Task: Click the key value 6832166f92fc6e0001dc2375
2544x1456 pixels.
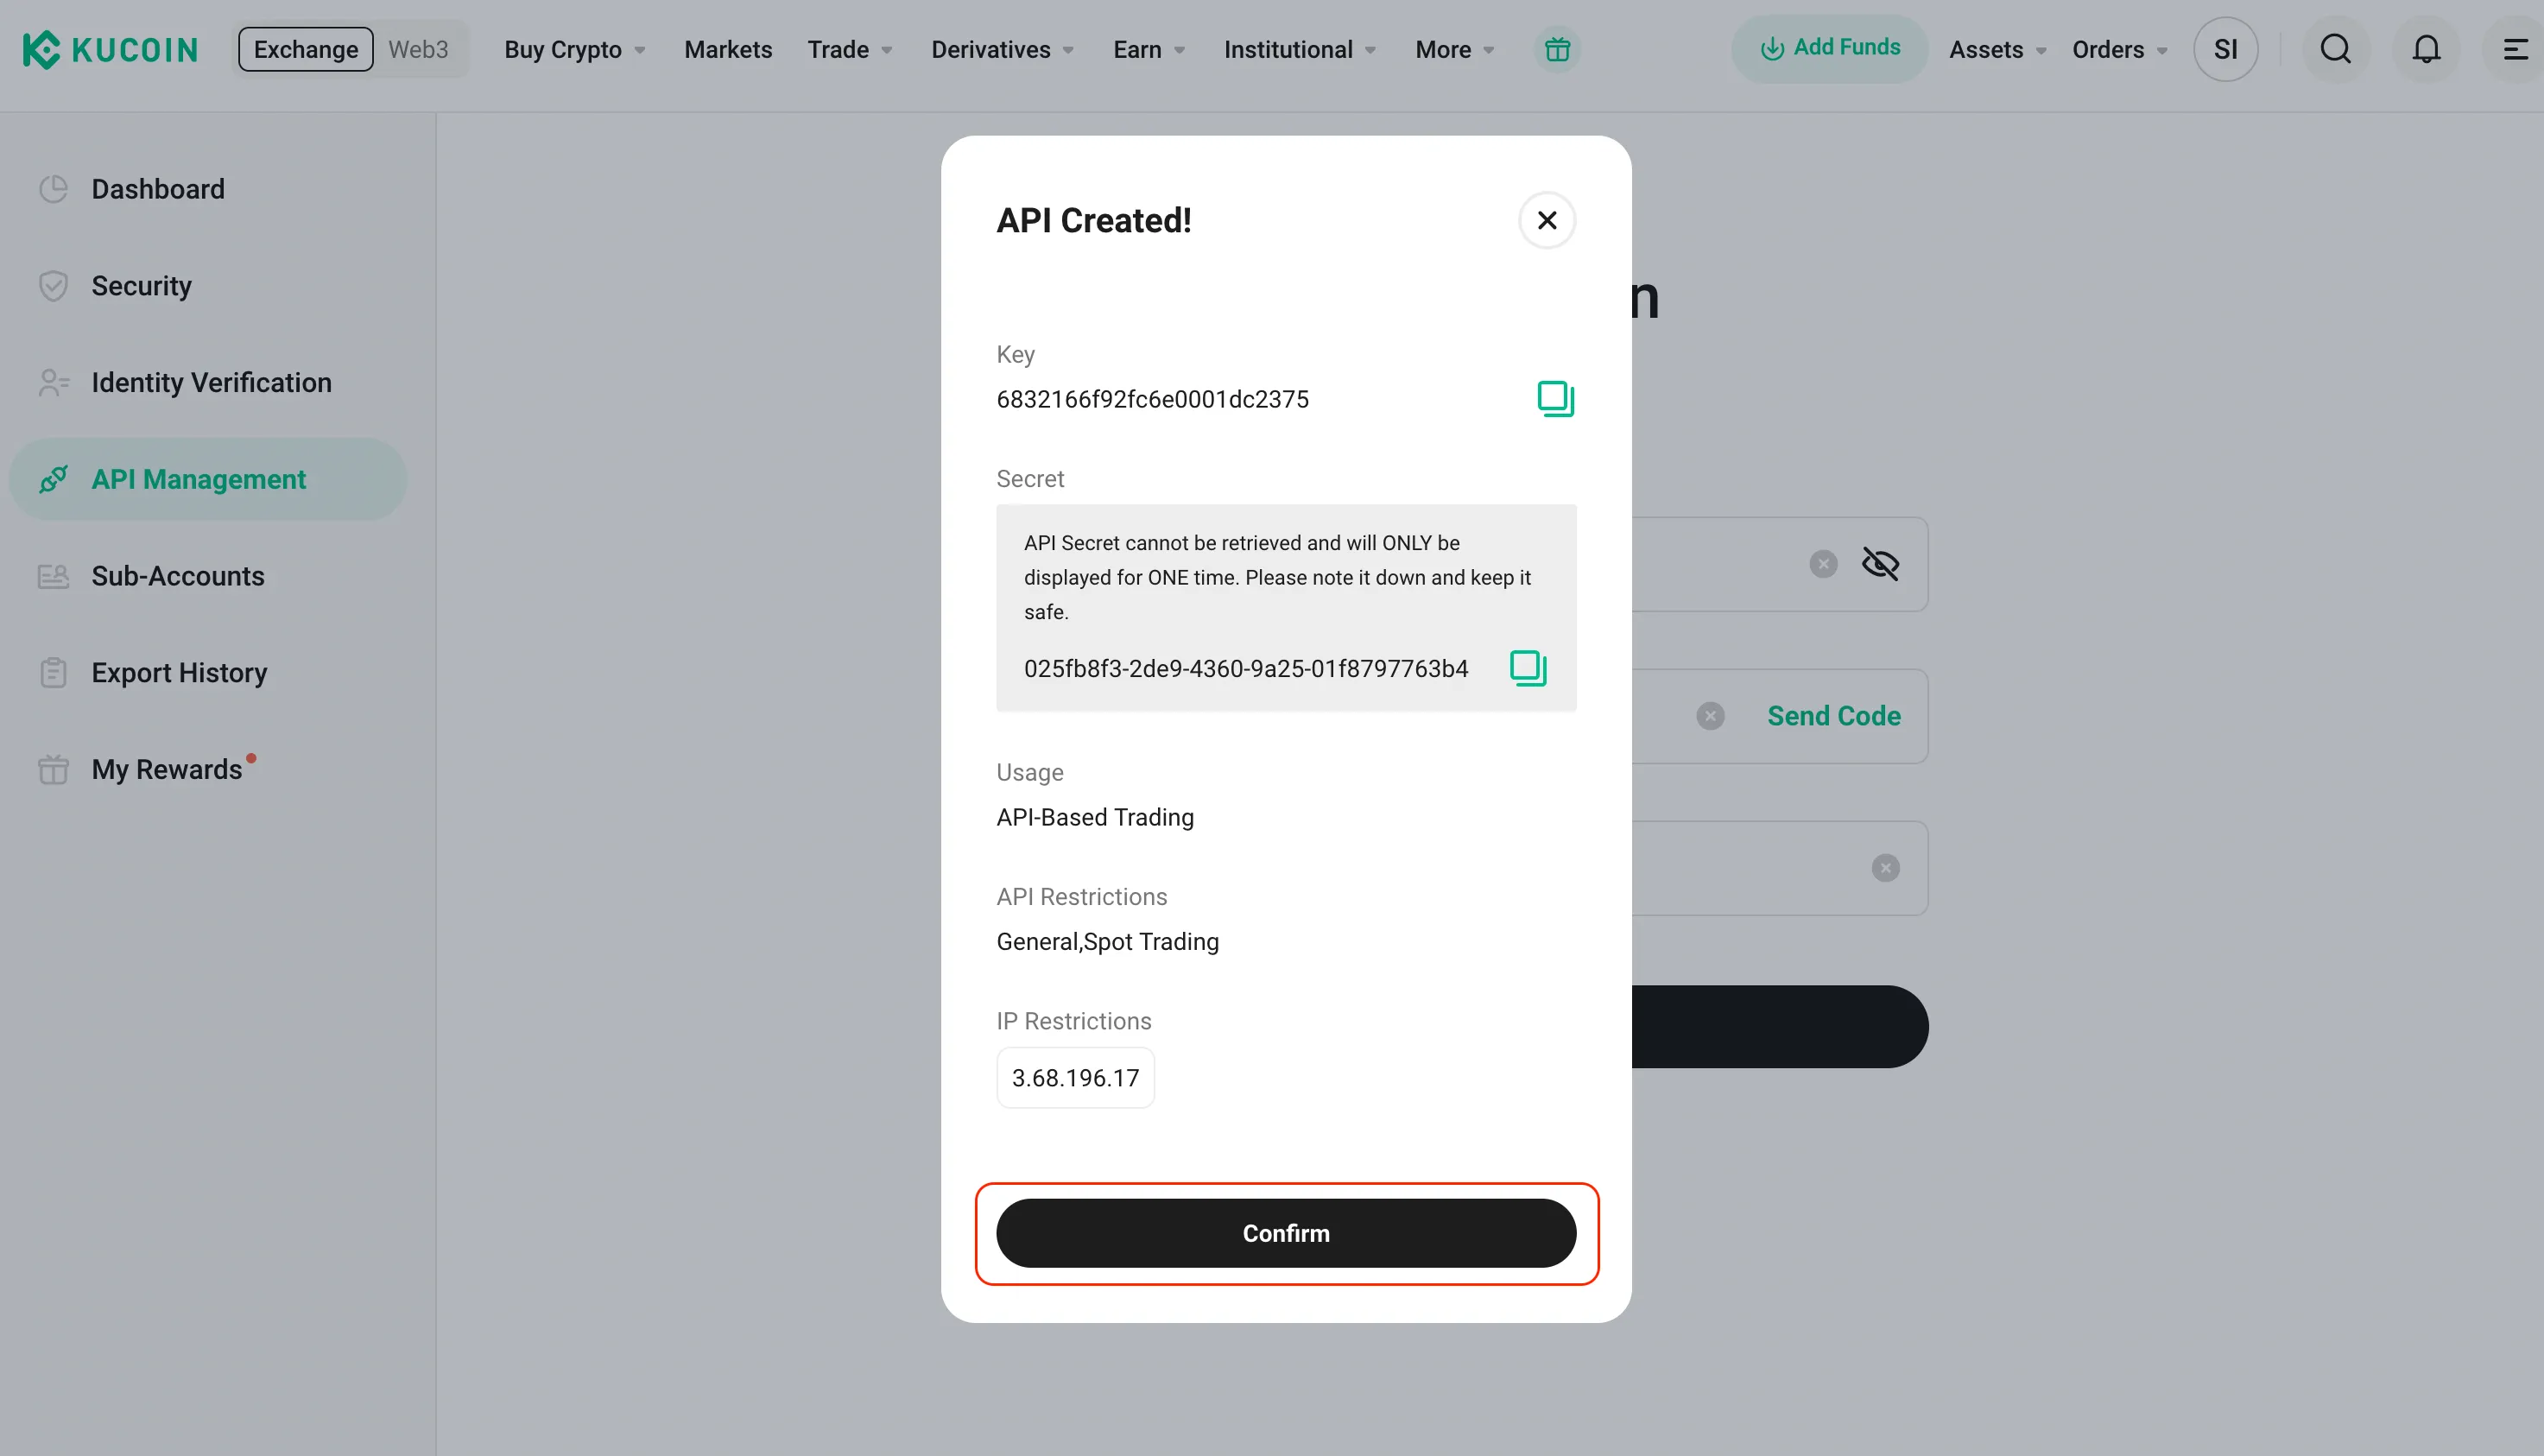Action: [x=1152, y=399]
